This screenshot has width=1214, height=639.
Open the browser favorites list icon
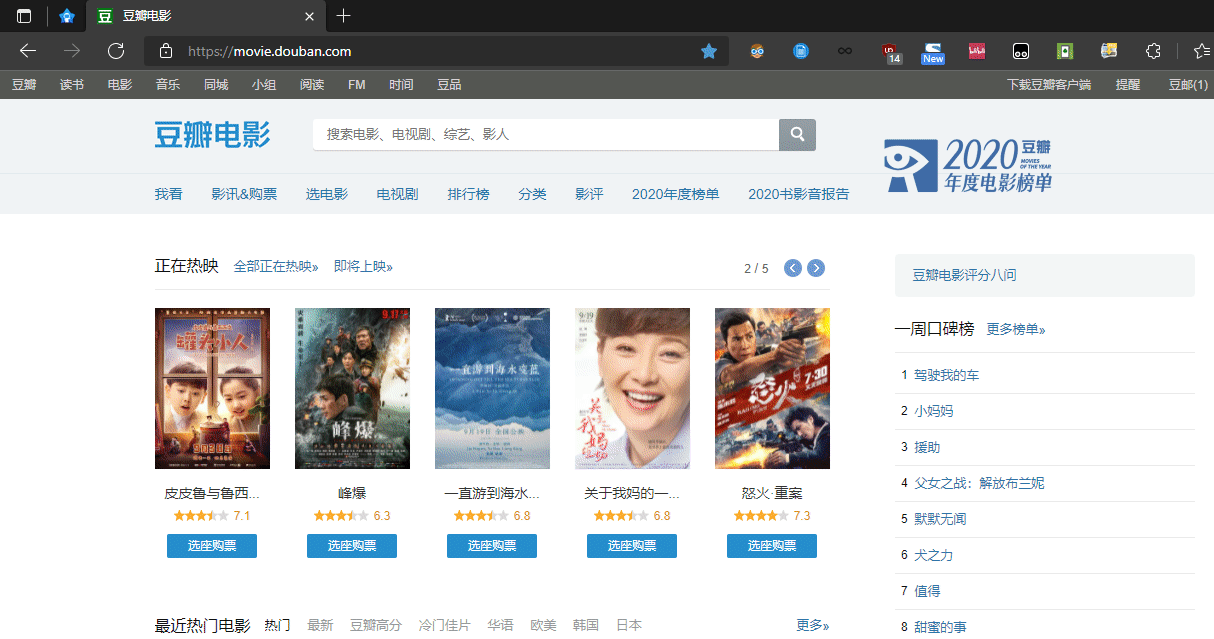tap(1201, 51)
